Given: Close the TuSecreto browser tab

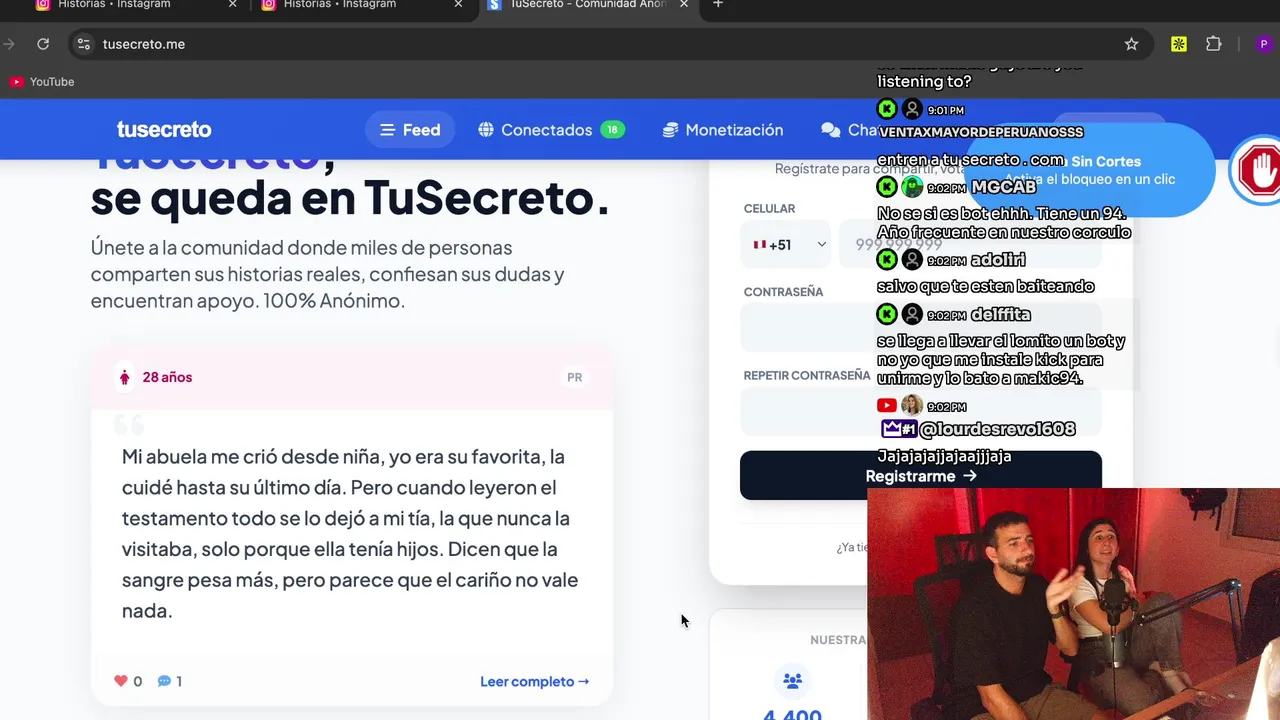Looking at the screenshot, I should pos(684,5).
